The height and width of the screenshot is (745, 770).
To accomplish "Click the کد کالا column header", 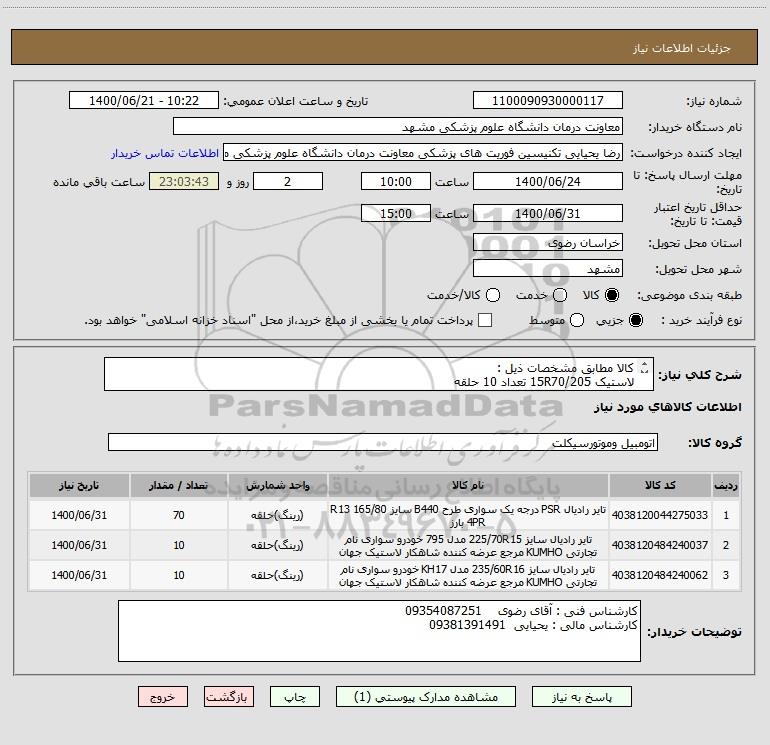I will tap(660, 486).
